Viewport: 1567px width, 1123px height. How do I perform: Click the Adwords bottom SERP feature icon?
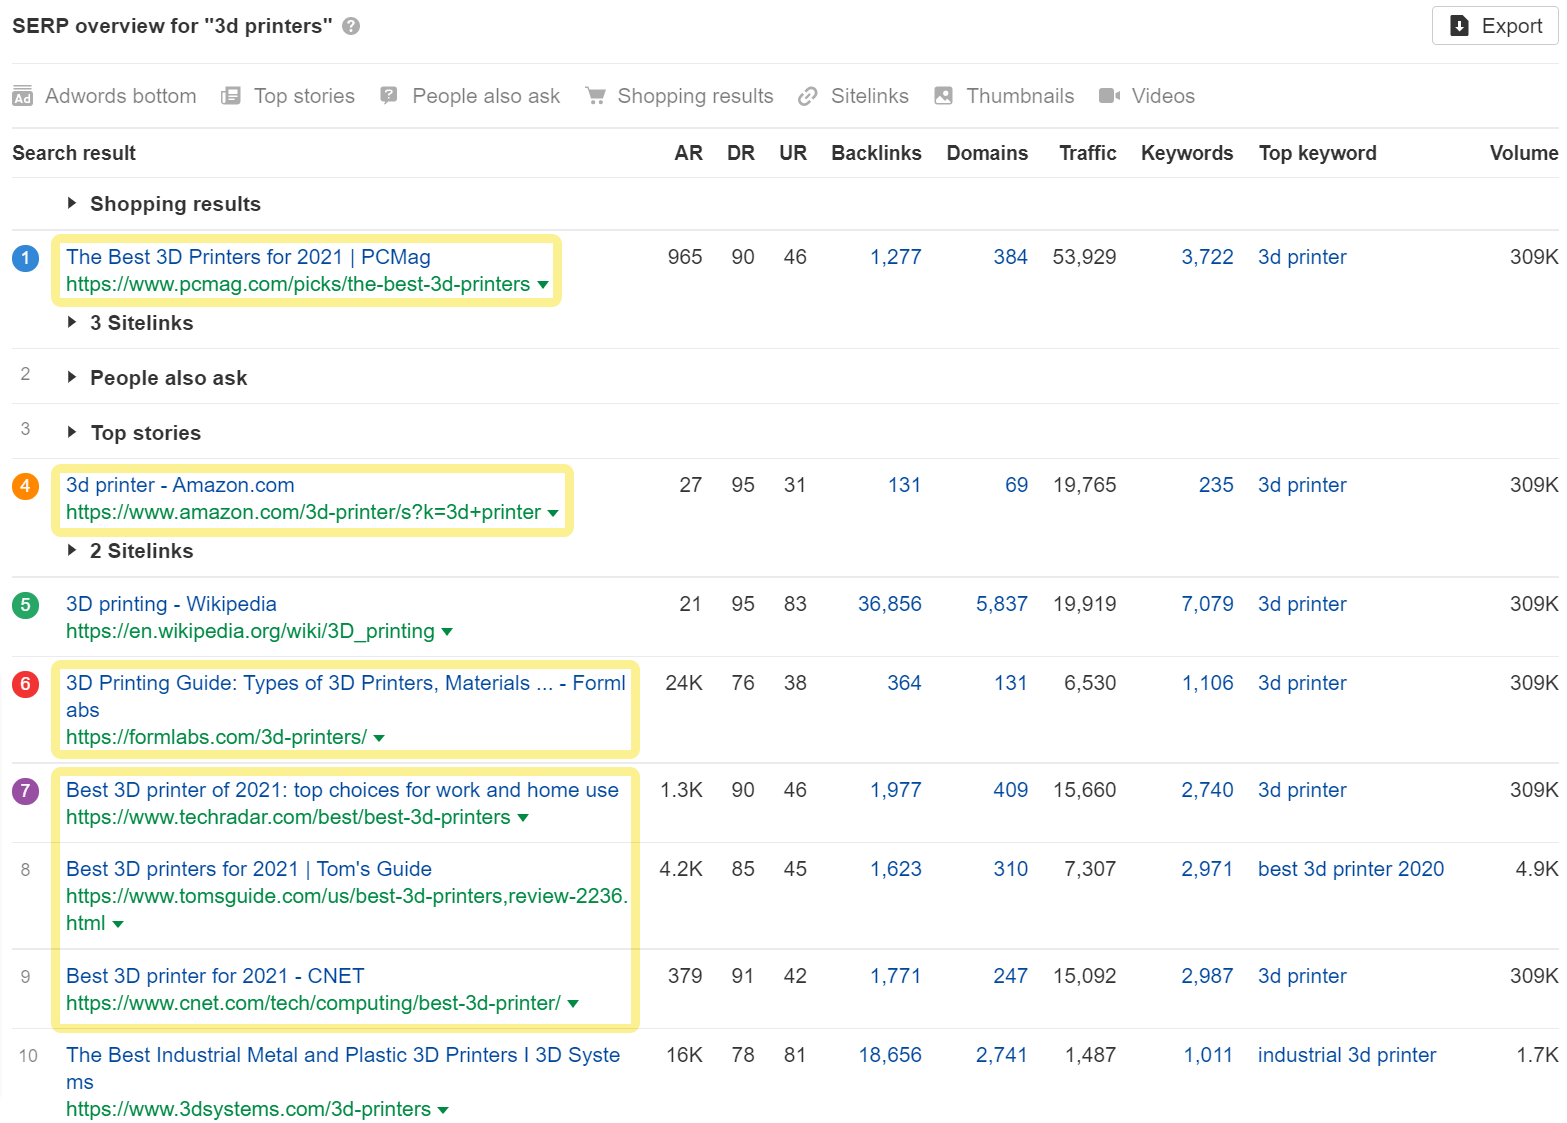point(22,95)
